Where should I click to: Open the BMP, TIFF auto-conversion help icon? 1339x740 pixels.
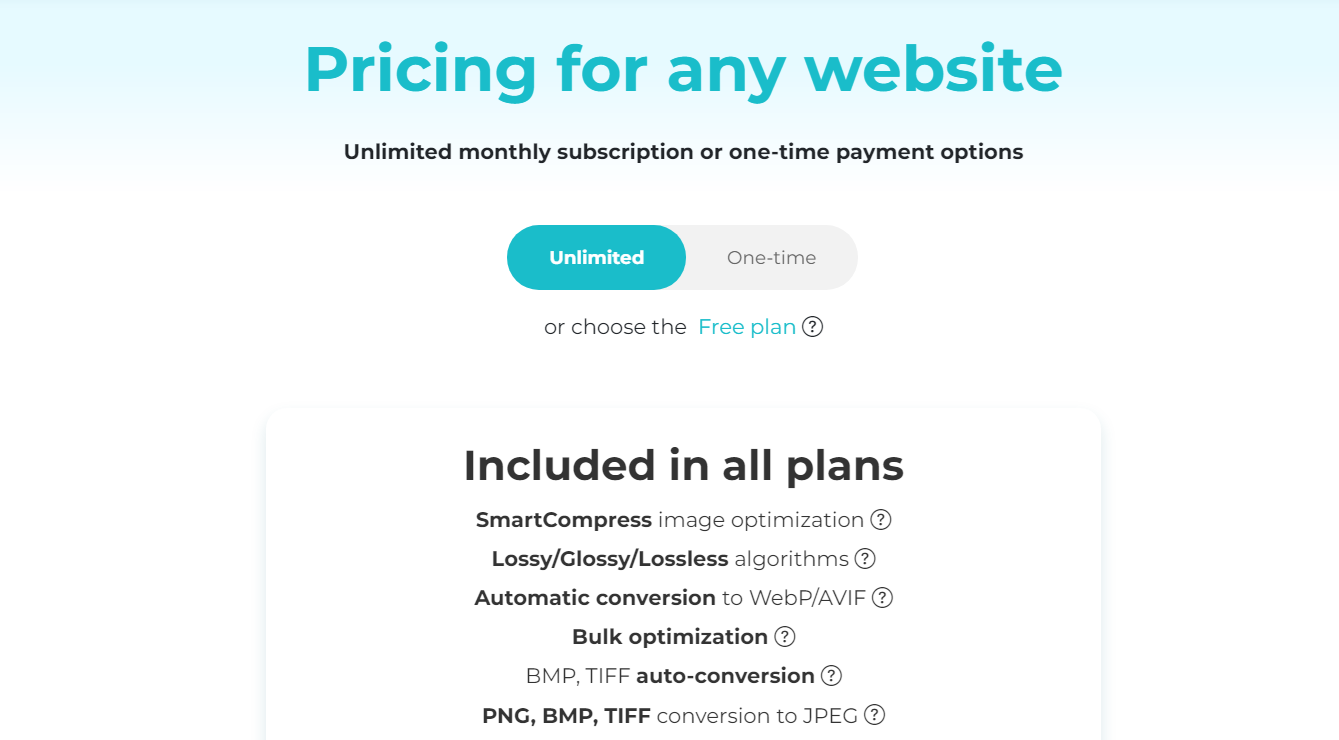click(831, 676)
